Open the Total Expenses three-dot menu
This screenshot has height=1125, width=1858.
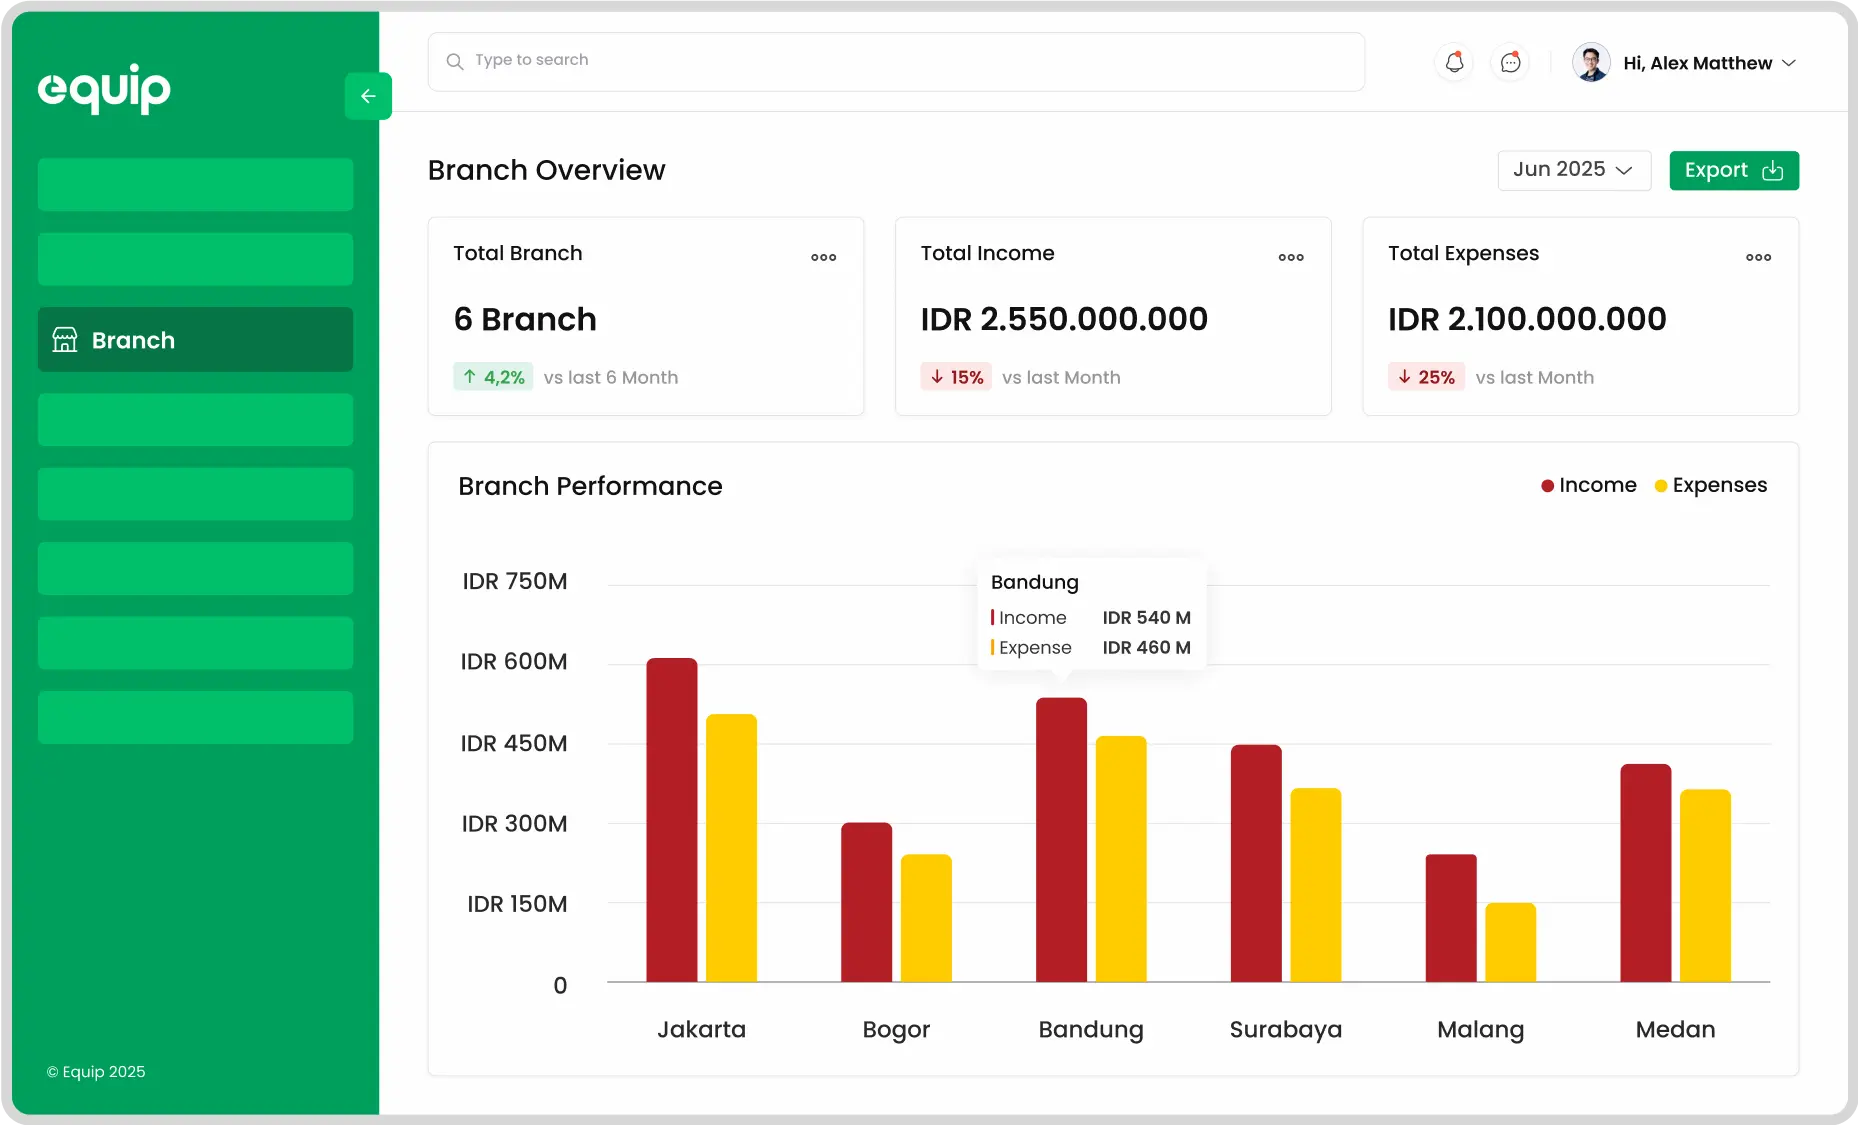pyautogui.click(x=1757, y=257)
